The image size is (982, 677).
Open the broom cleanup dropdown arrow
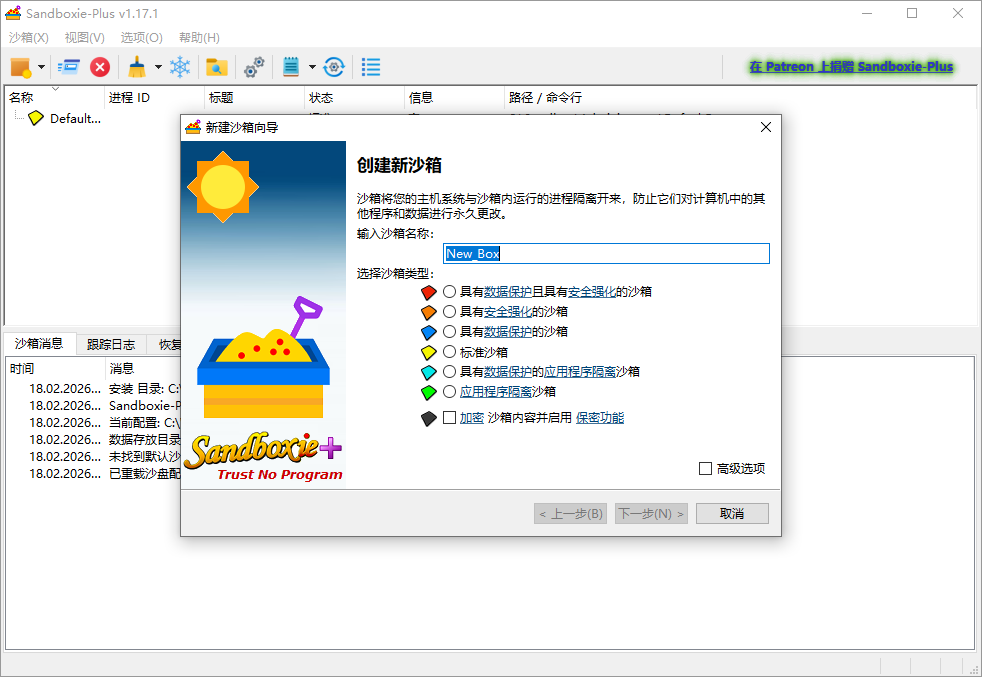point(157,67)
